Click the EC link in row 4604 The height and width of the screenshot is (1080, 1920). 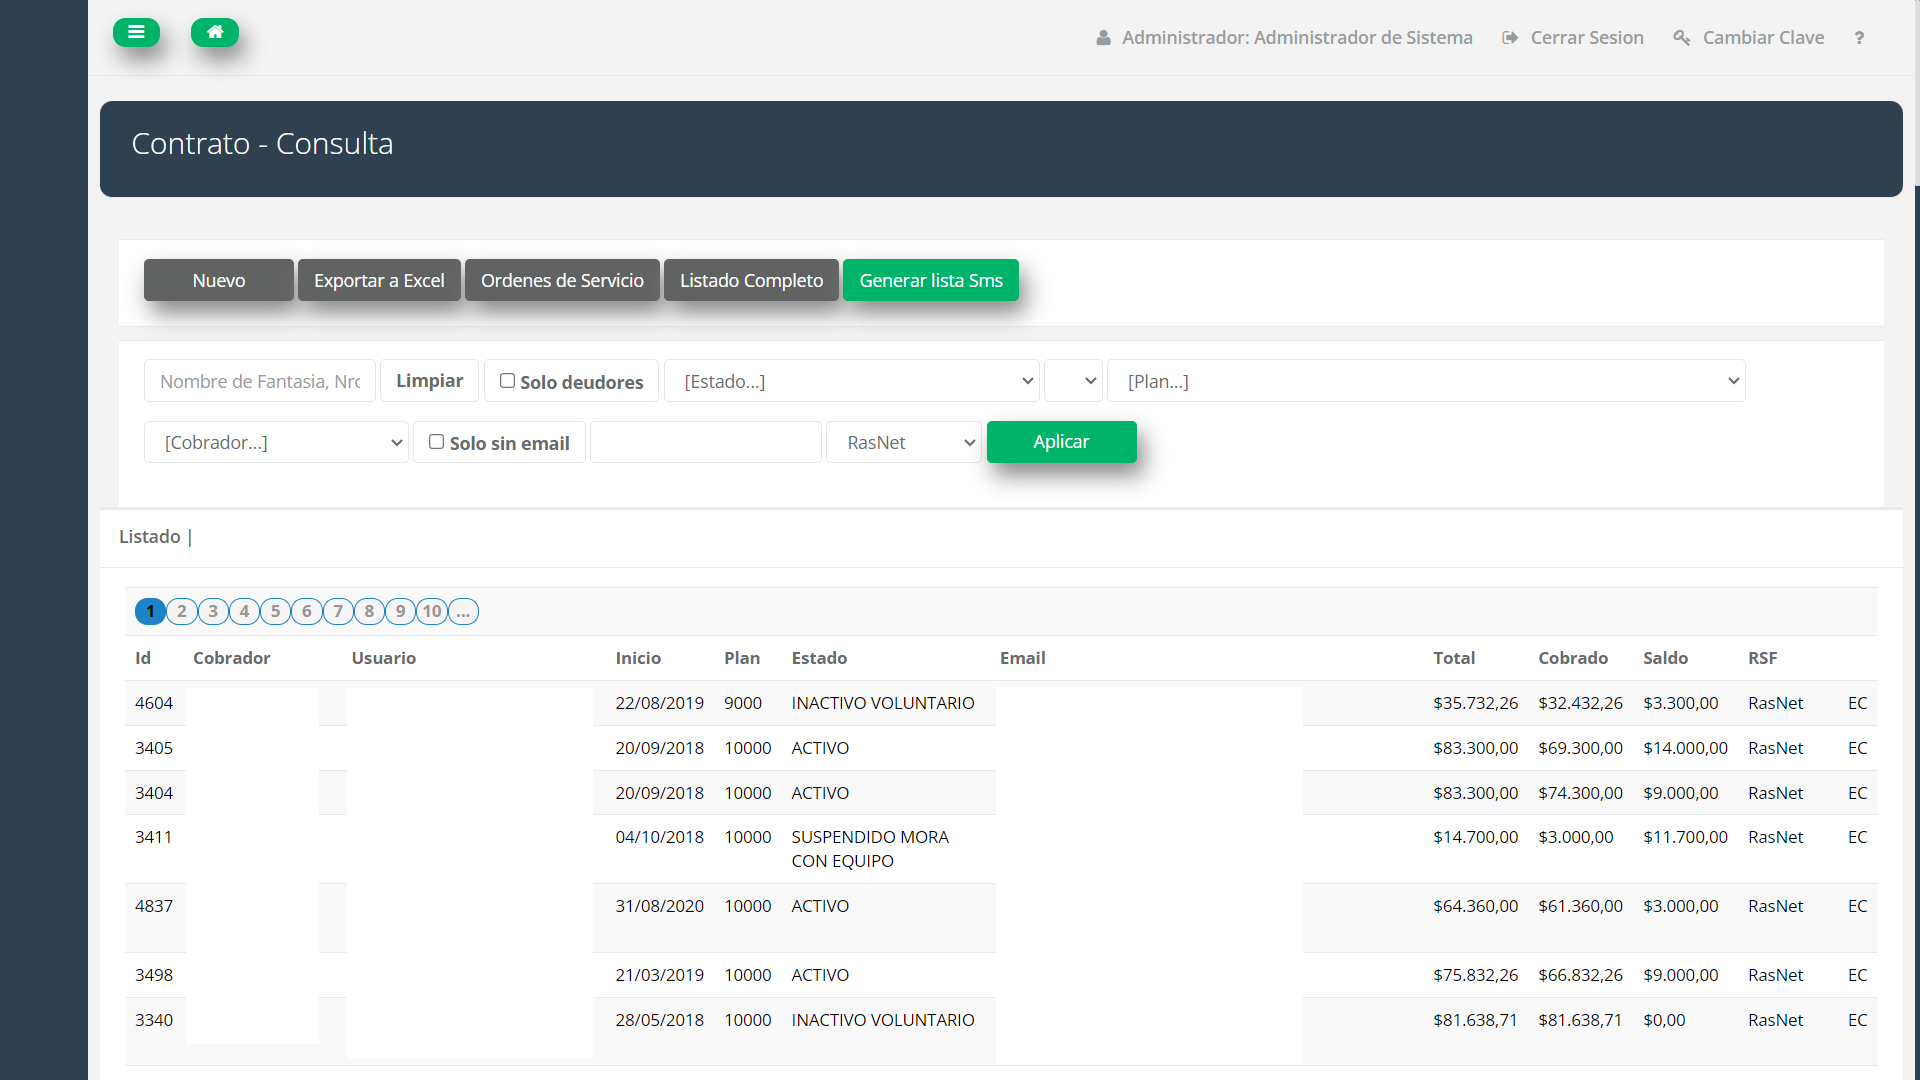pyautogui.click(x=1858, y=703)
